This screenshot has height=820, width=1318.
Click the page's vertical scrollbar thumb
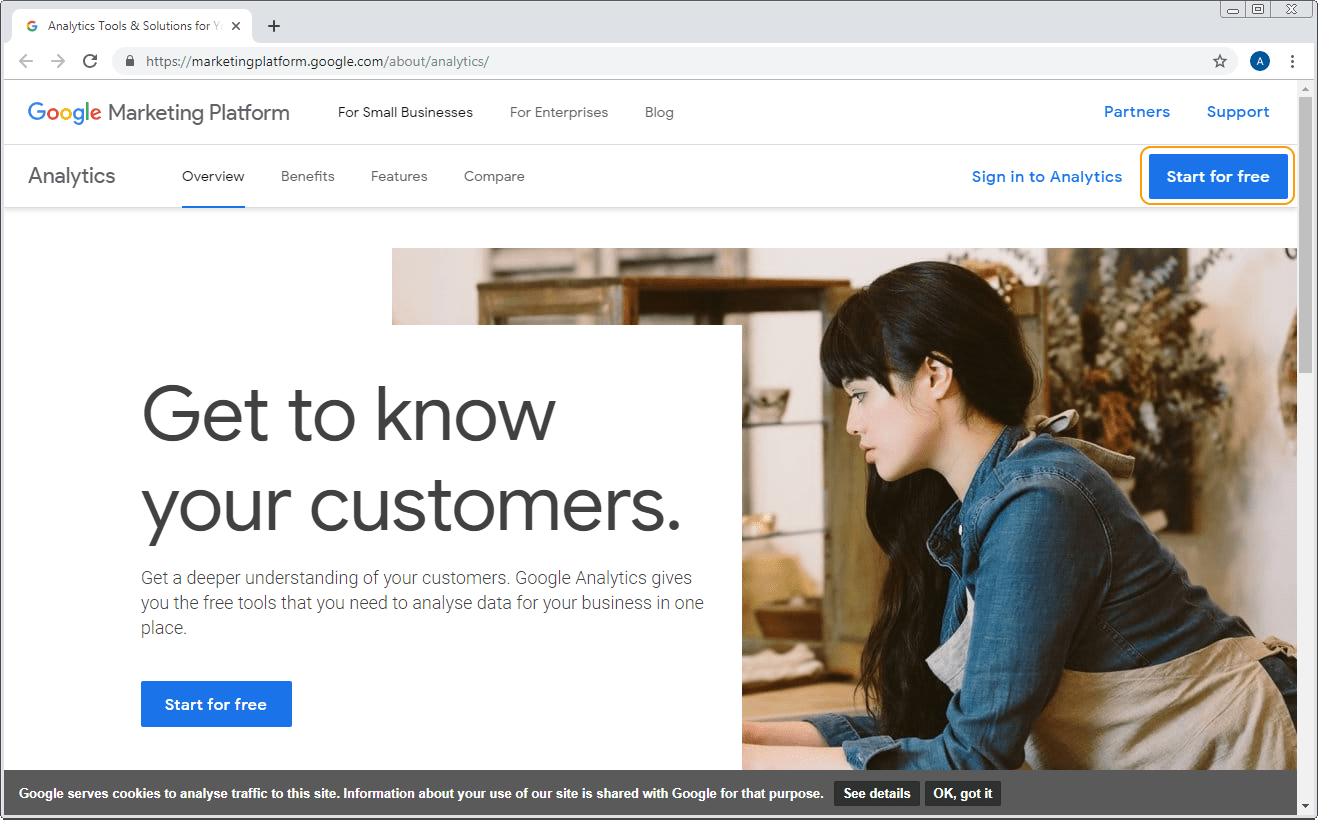1306,235
